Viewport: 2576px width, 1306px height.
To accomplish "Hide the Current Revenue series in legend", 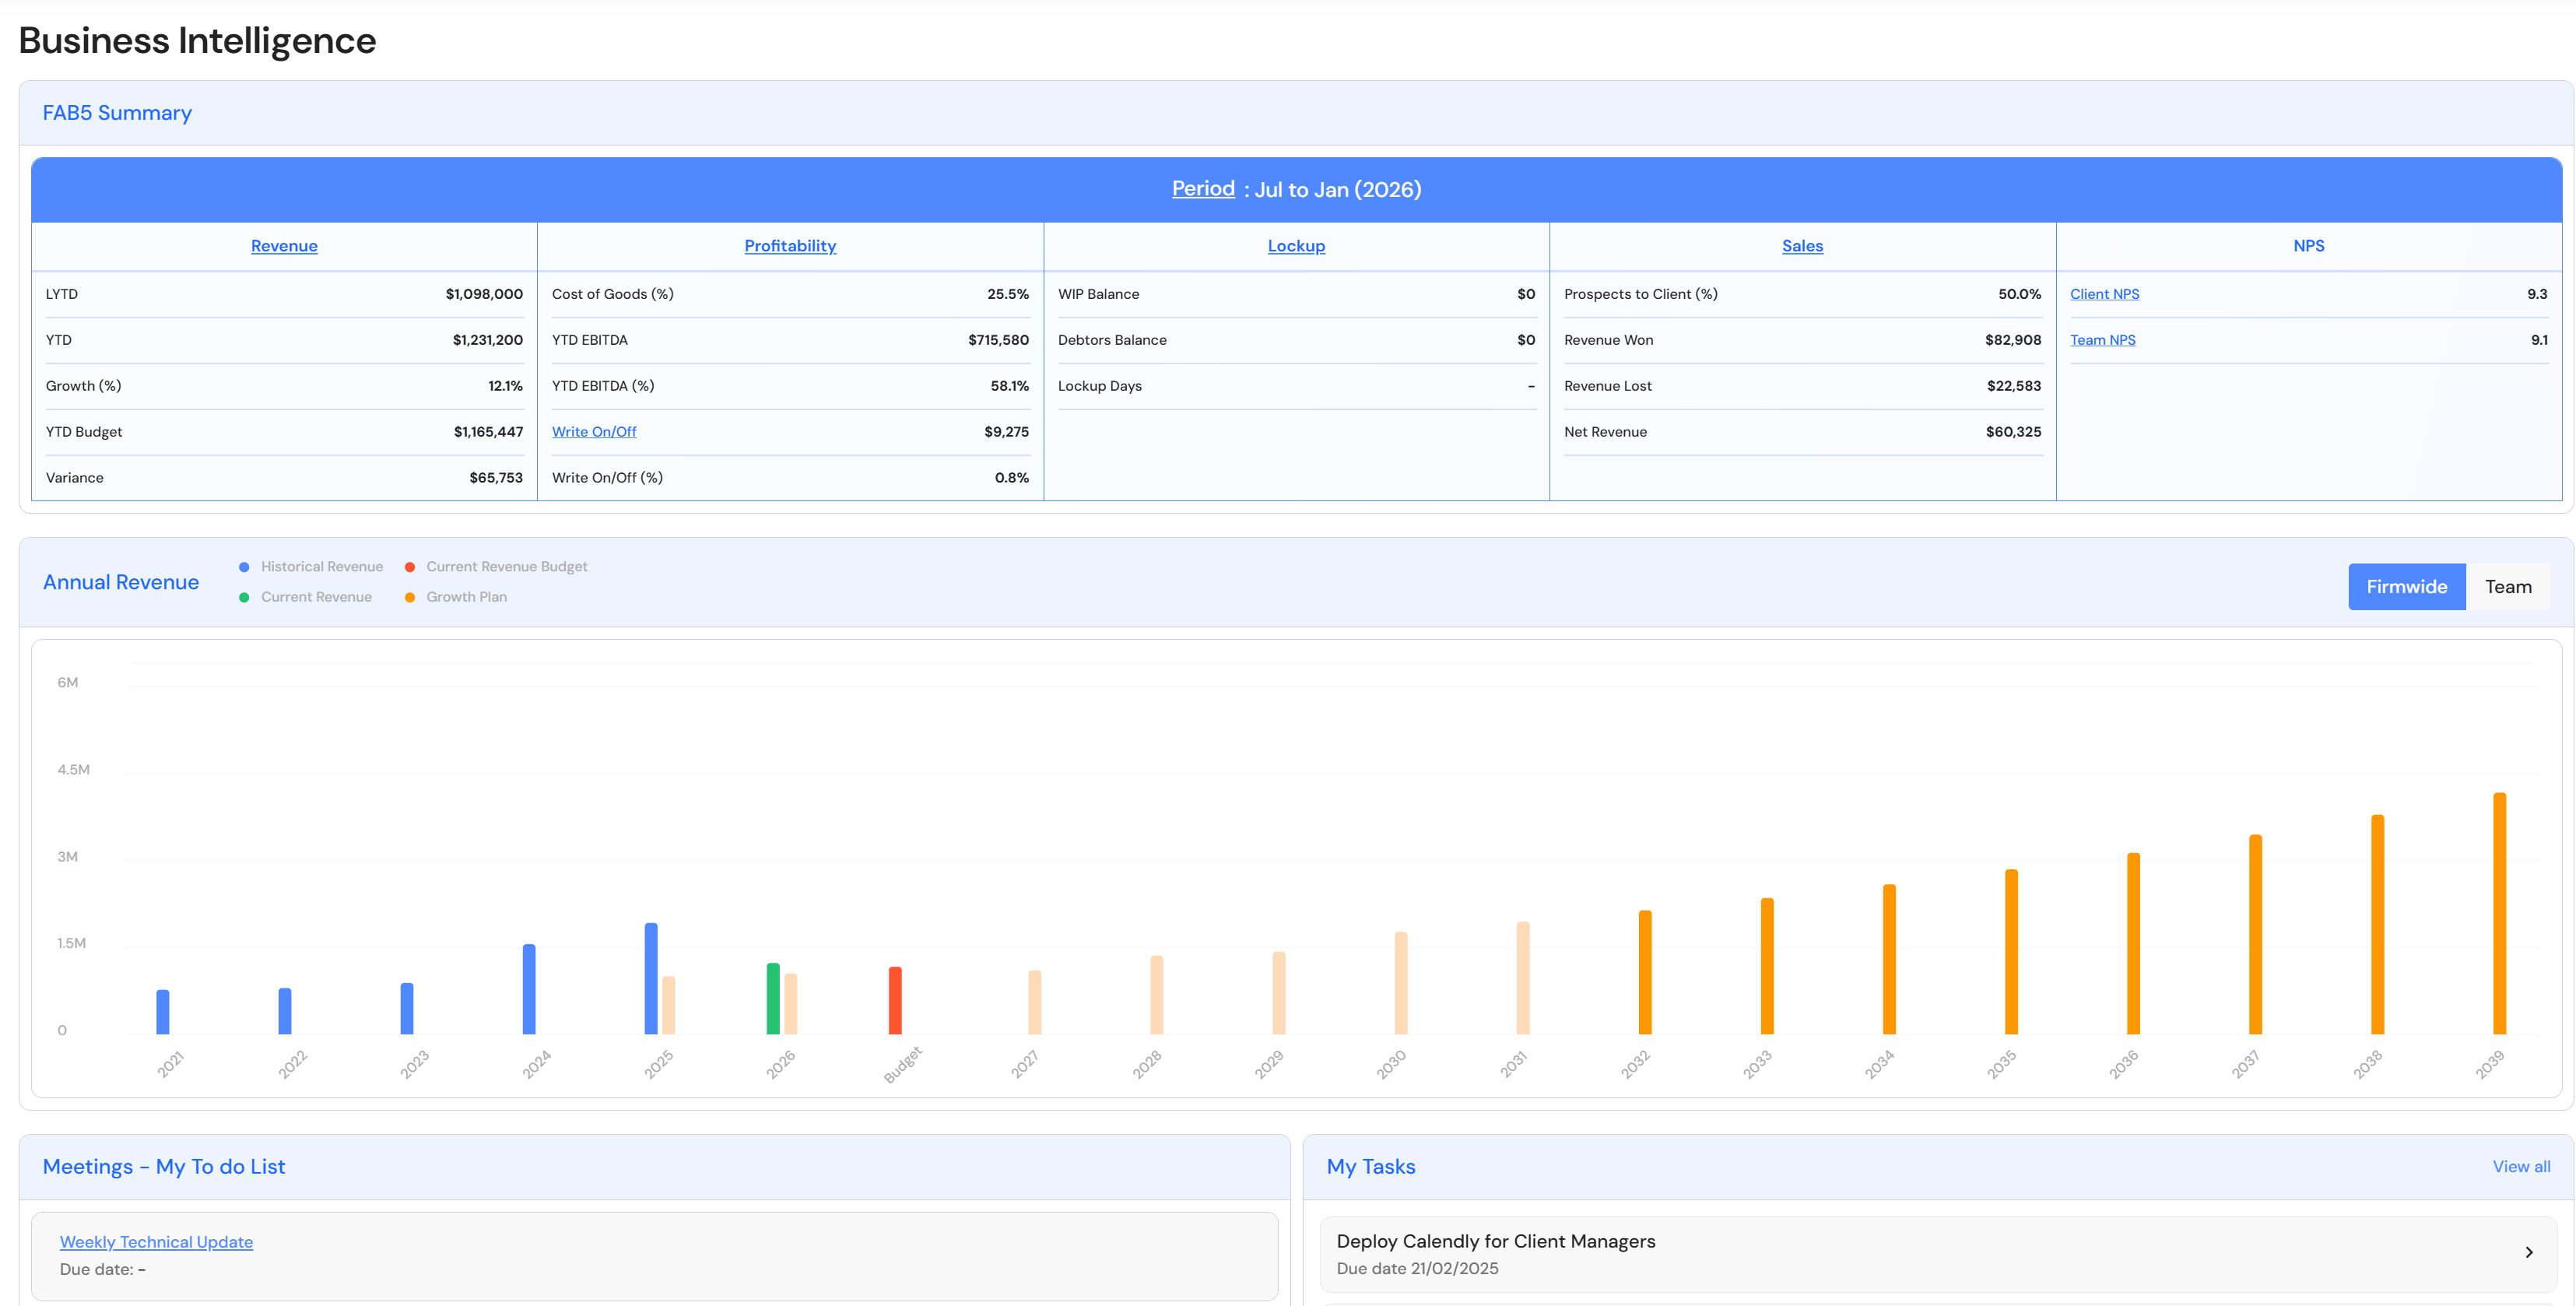I will point(316,597).
